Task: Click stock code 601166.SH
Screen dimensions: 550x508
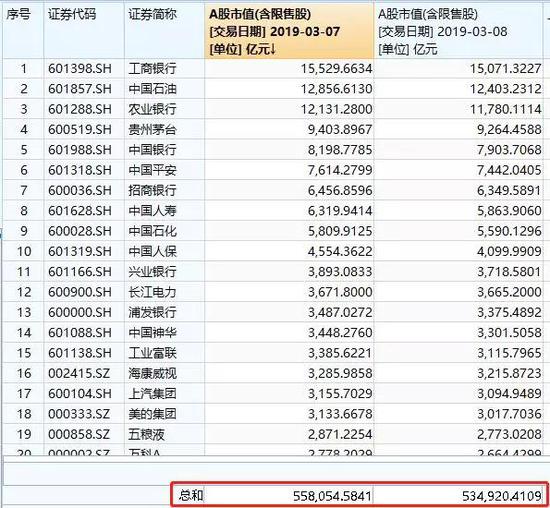Action: (x=80, y=272)
